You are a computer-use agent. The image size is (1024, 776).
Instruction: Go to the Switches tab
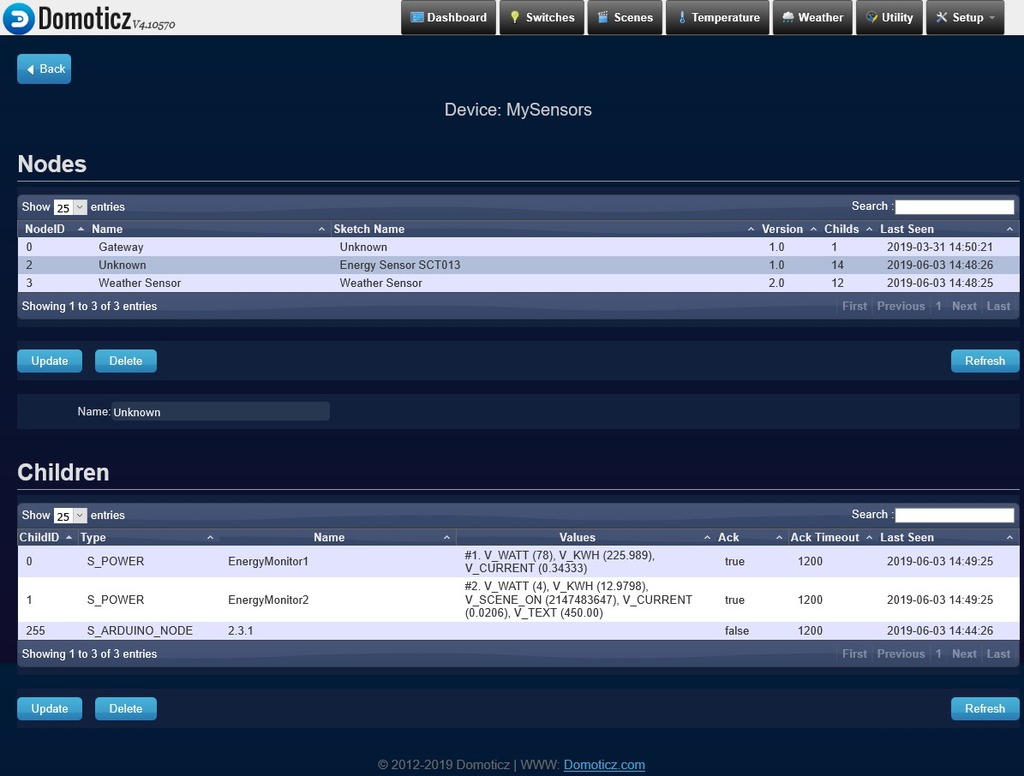(x=542, y=18)
